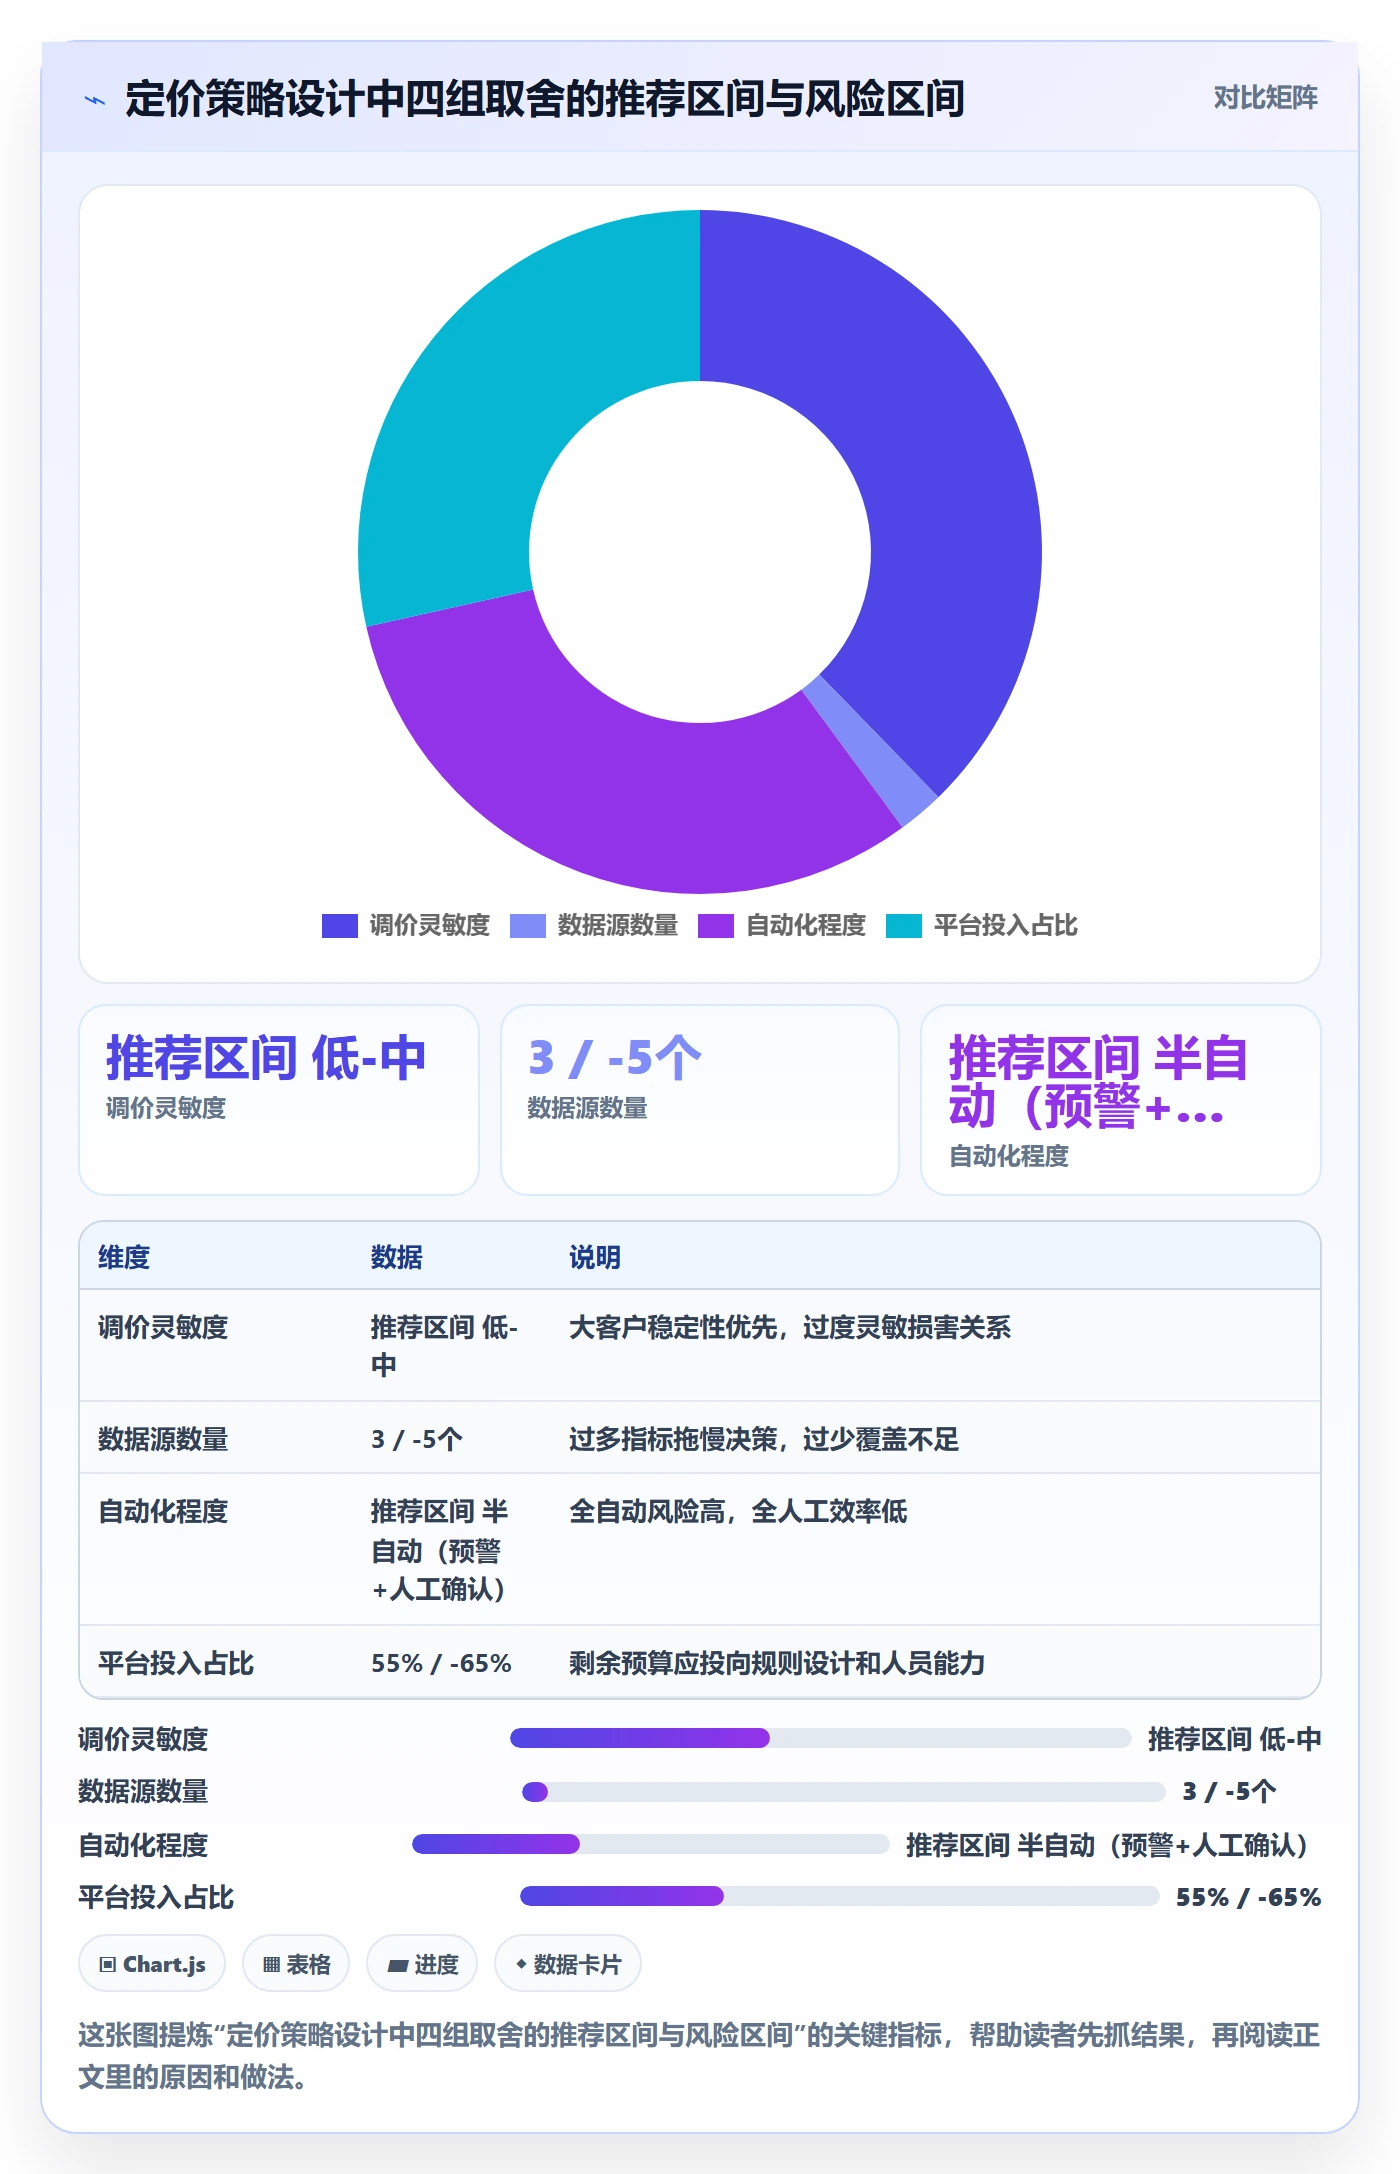
Task: Click the progress value 推荐区间 低-中
Action: click(x=1234, y=1739)
